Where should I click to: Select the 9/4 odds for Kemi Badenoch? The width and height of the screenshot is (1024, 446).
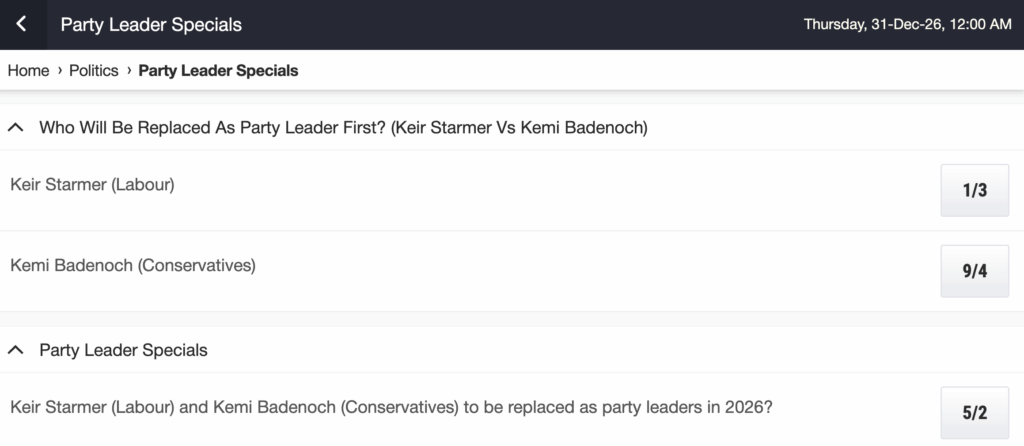pos(974,271)
